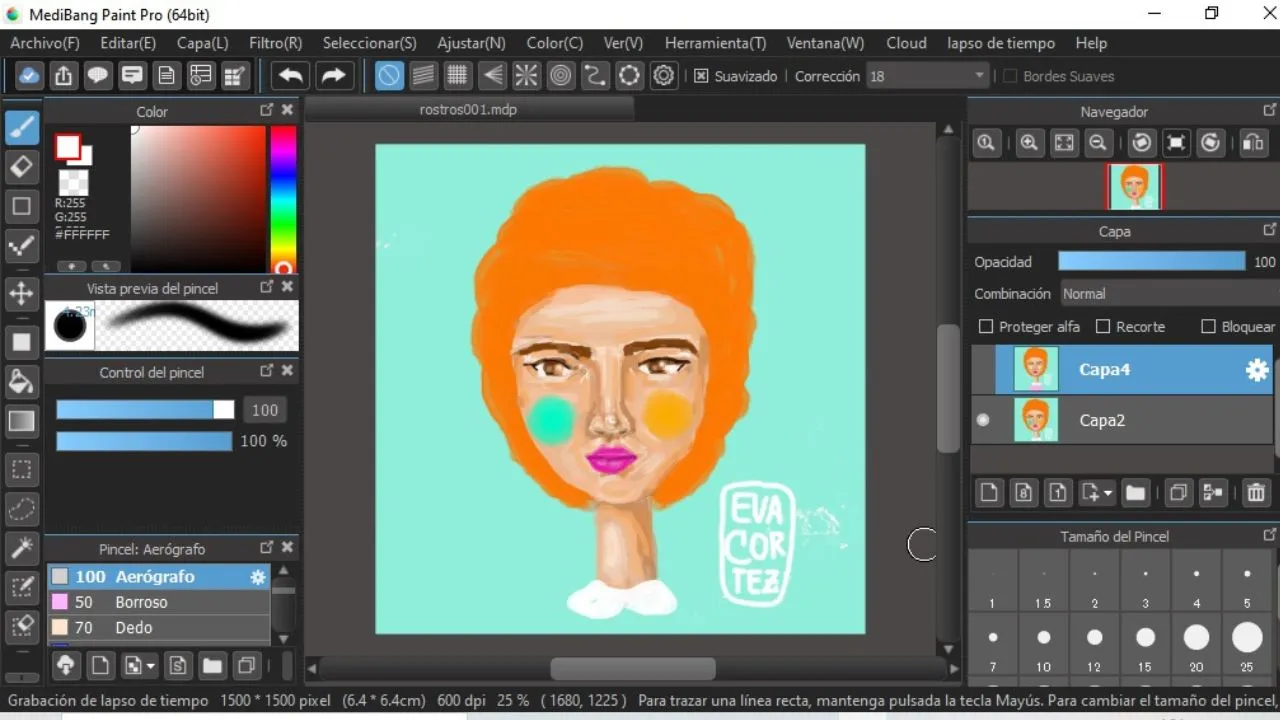Open snap settings gear
The width and height of the screenshot is (1280, 720).
point(663,76)
